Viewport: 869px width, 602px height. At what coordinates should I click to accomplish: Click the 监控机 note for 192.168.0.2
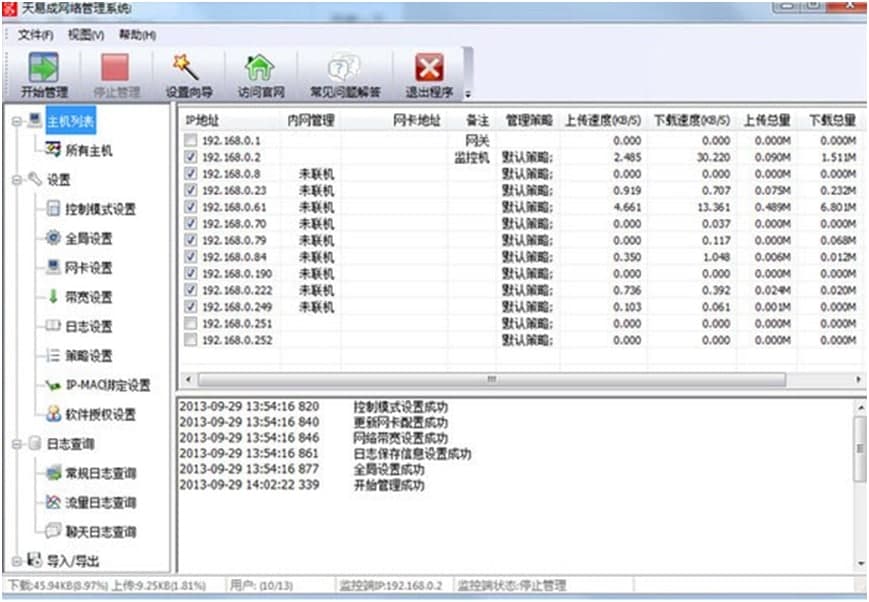pyautogui.click(x=472, y=157)
